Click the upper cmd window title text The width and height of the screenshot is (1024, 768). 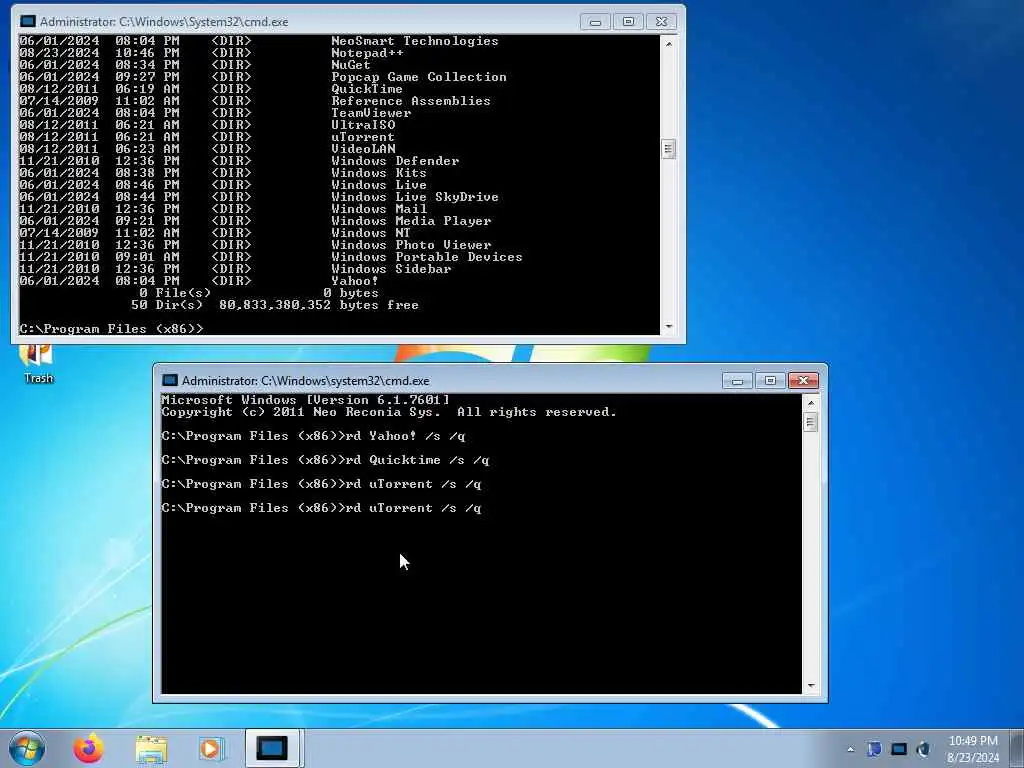point(164,22)
